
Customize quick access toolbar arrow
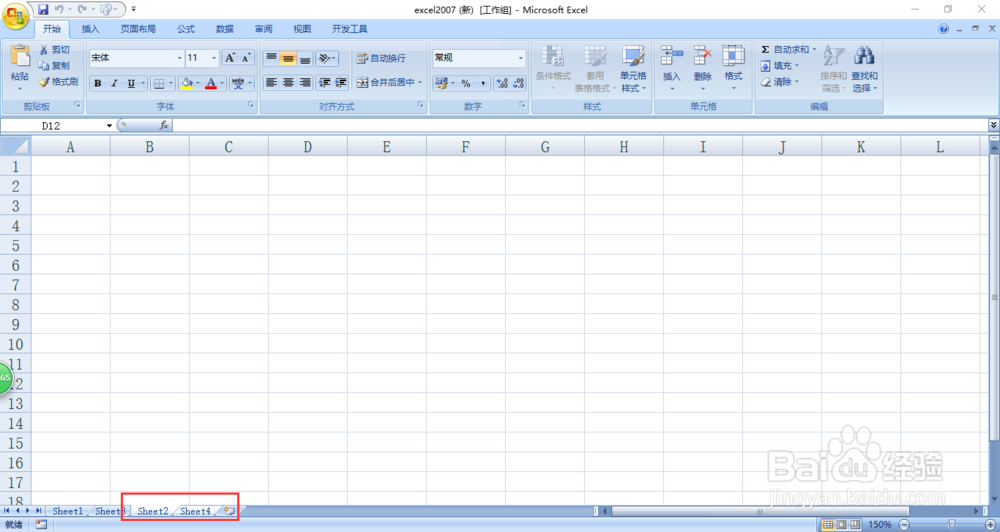(133, 10)
